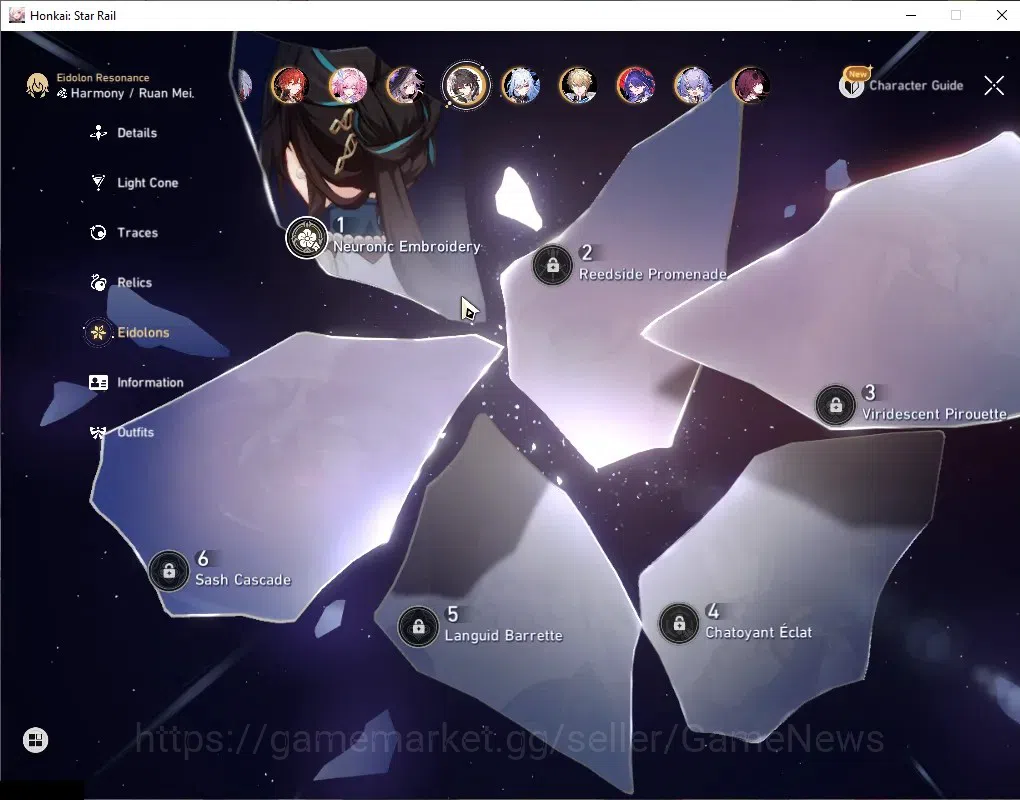Select the highlighted brown-haired Ruan Mei avatar

[x=466, y=85]
